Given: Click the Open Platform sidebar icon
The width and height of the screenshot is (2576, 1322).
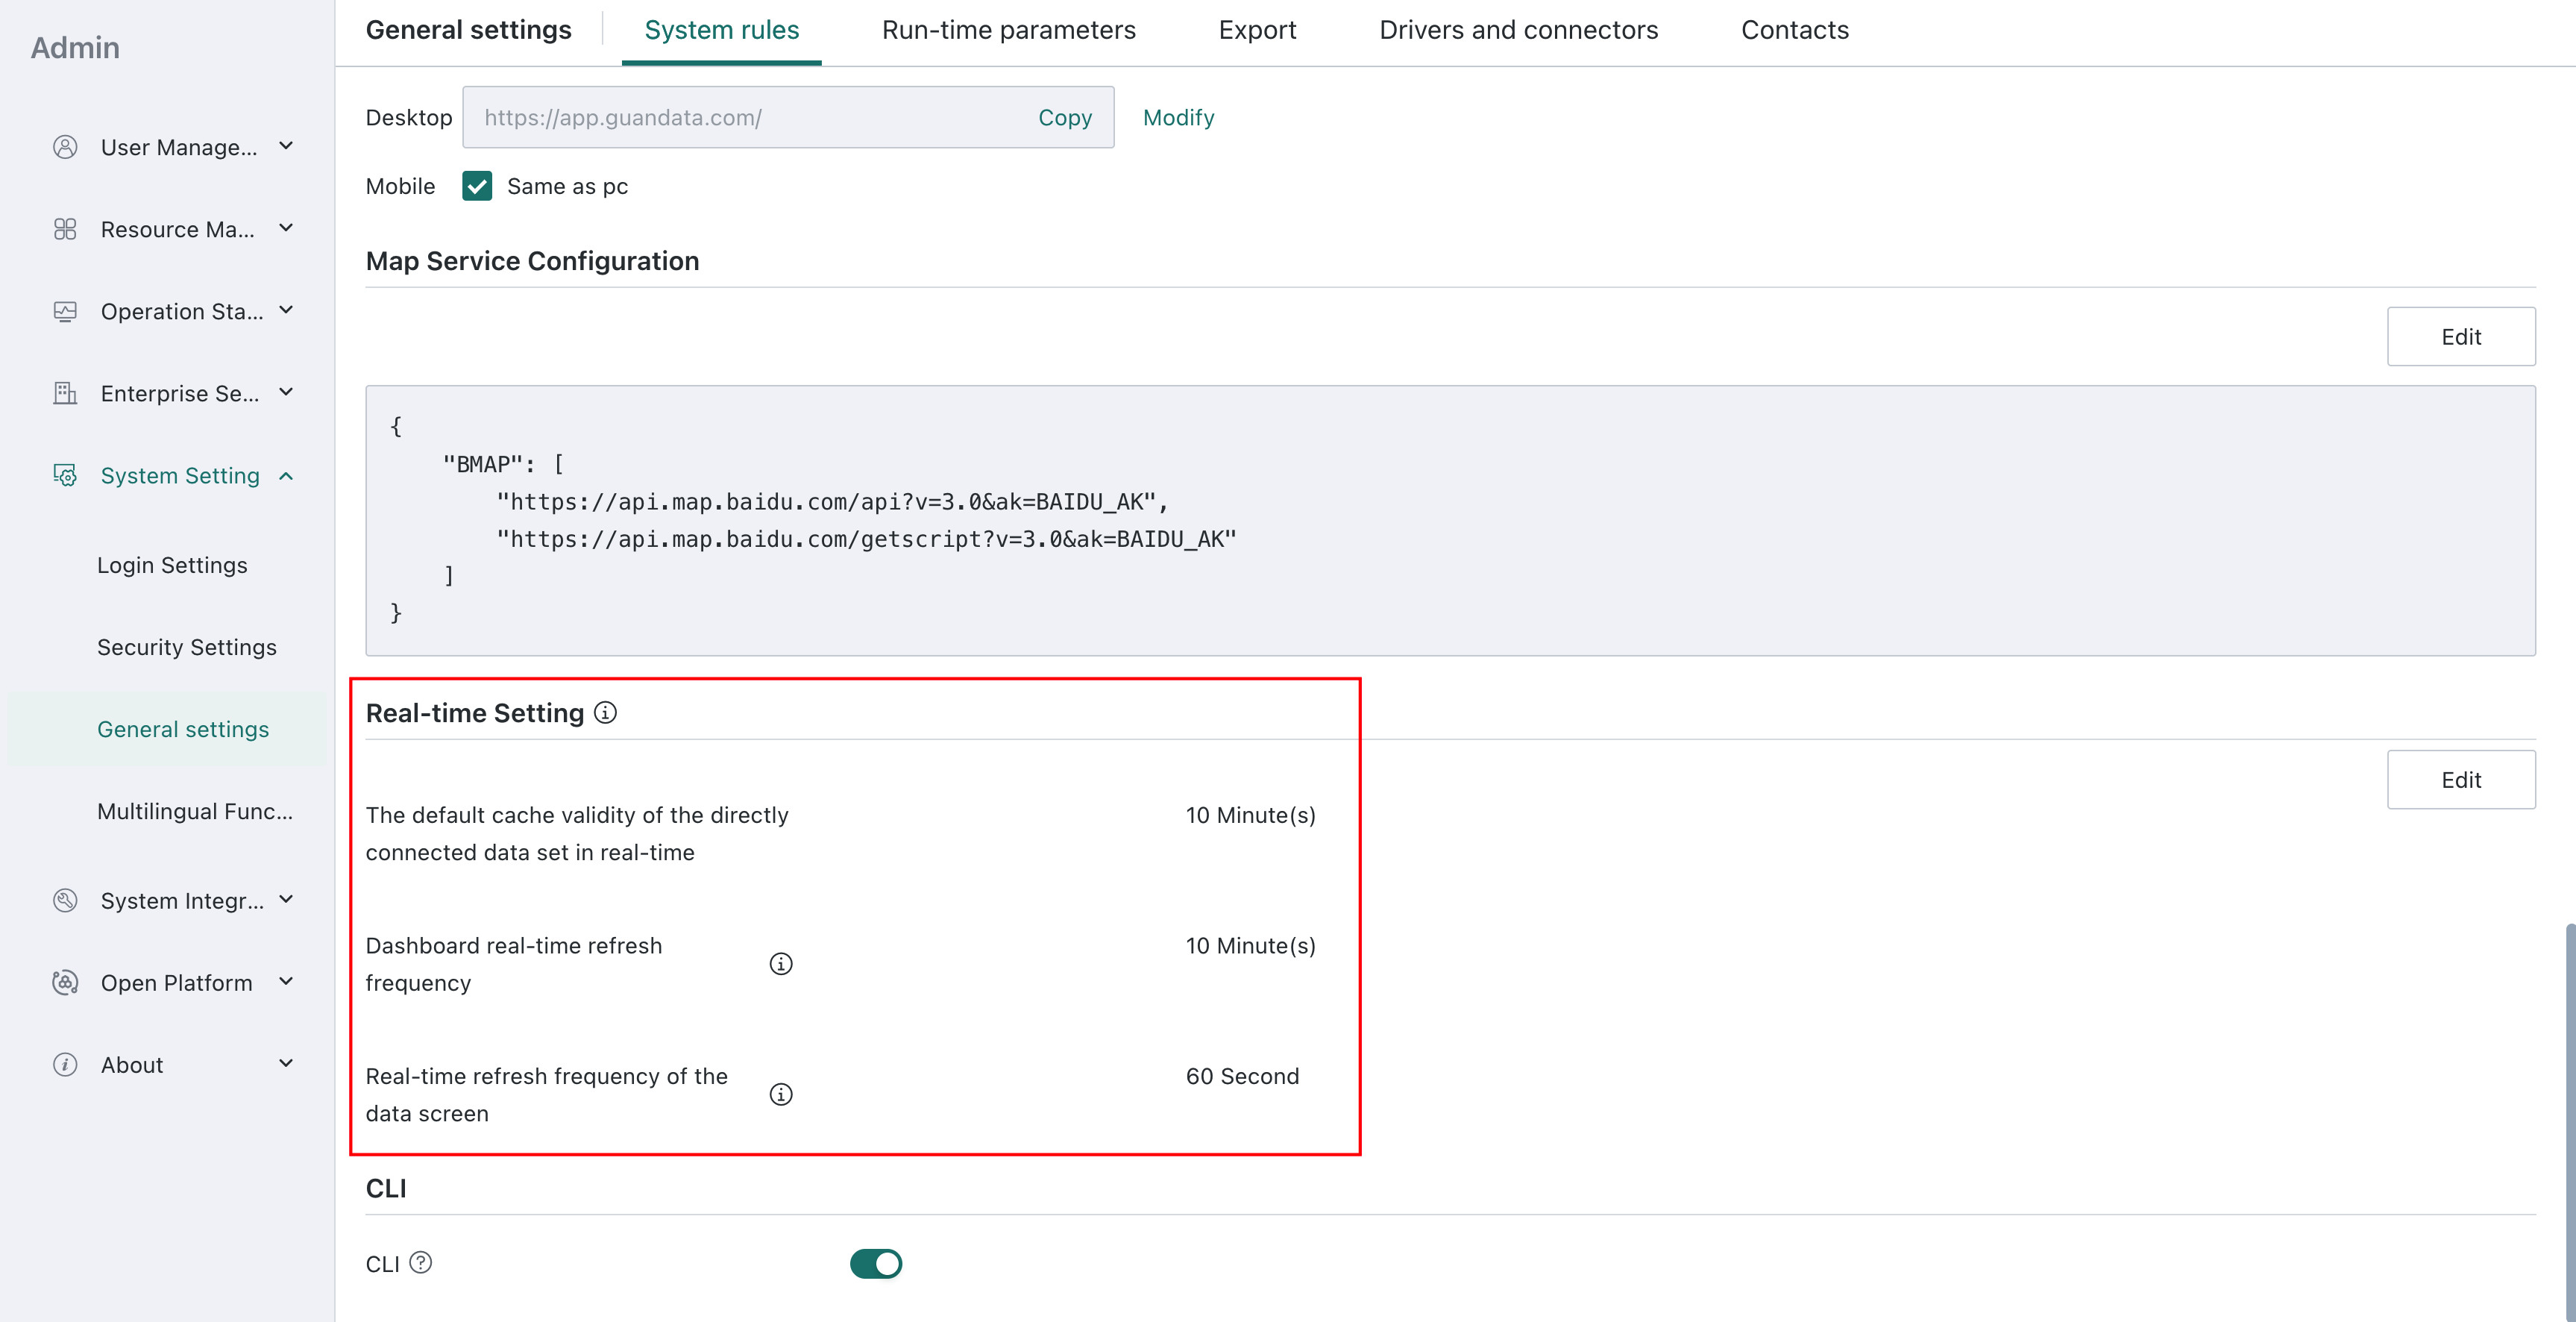Looking at the screenshot, I should point(65,982).
